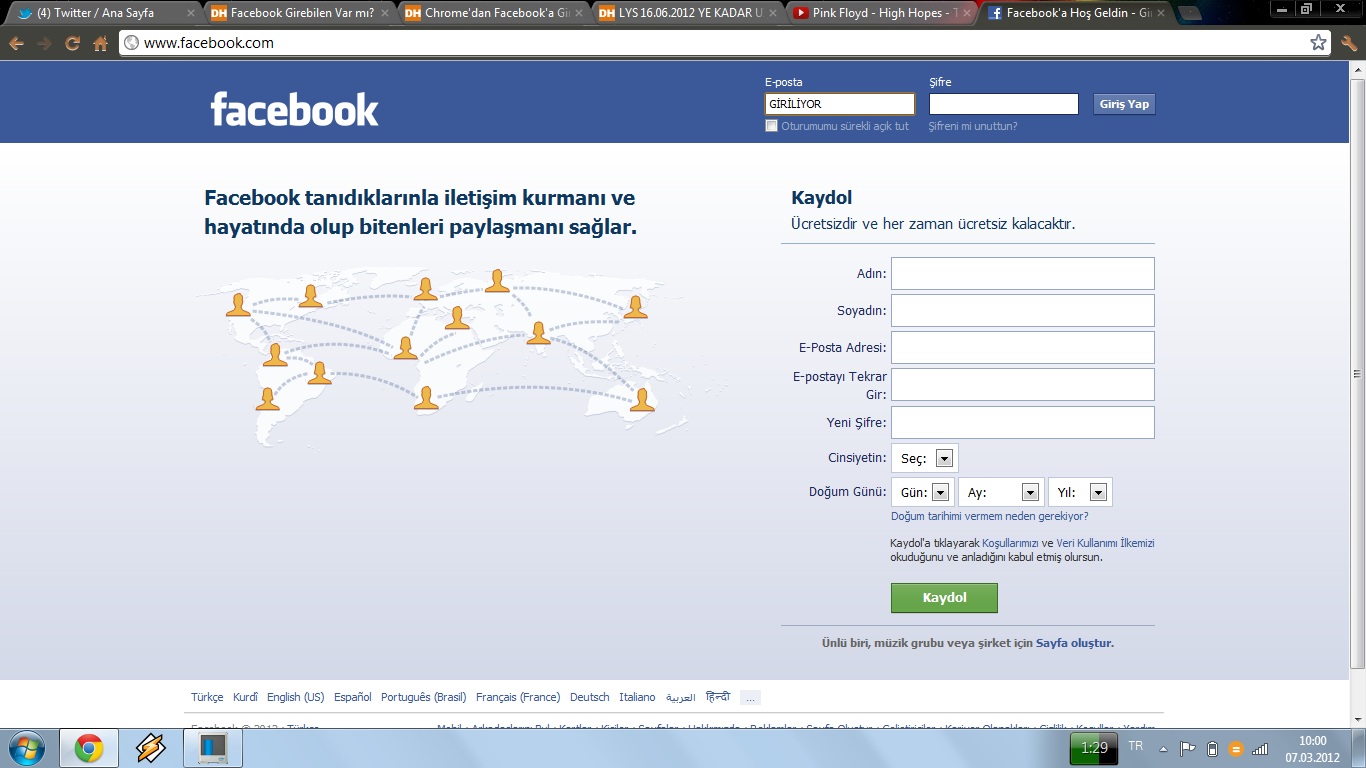1366x768 pixels.
Task: Open the Ay birthday month dropdown
Action: (x=1001, y=492)
